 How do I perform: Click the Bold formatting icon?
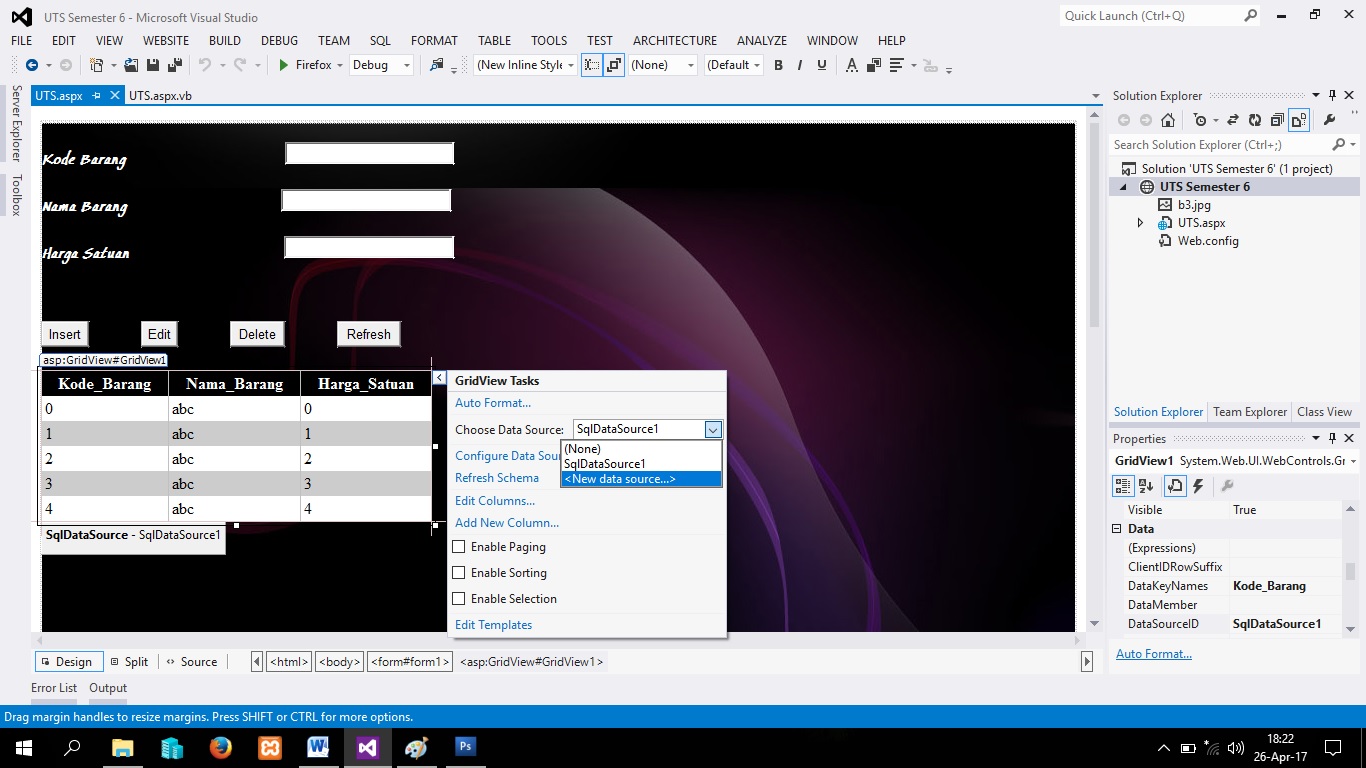pyautogui.click(x=778, y=64)
